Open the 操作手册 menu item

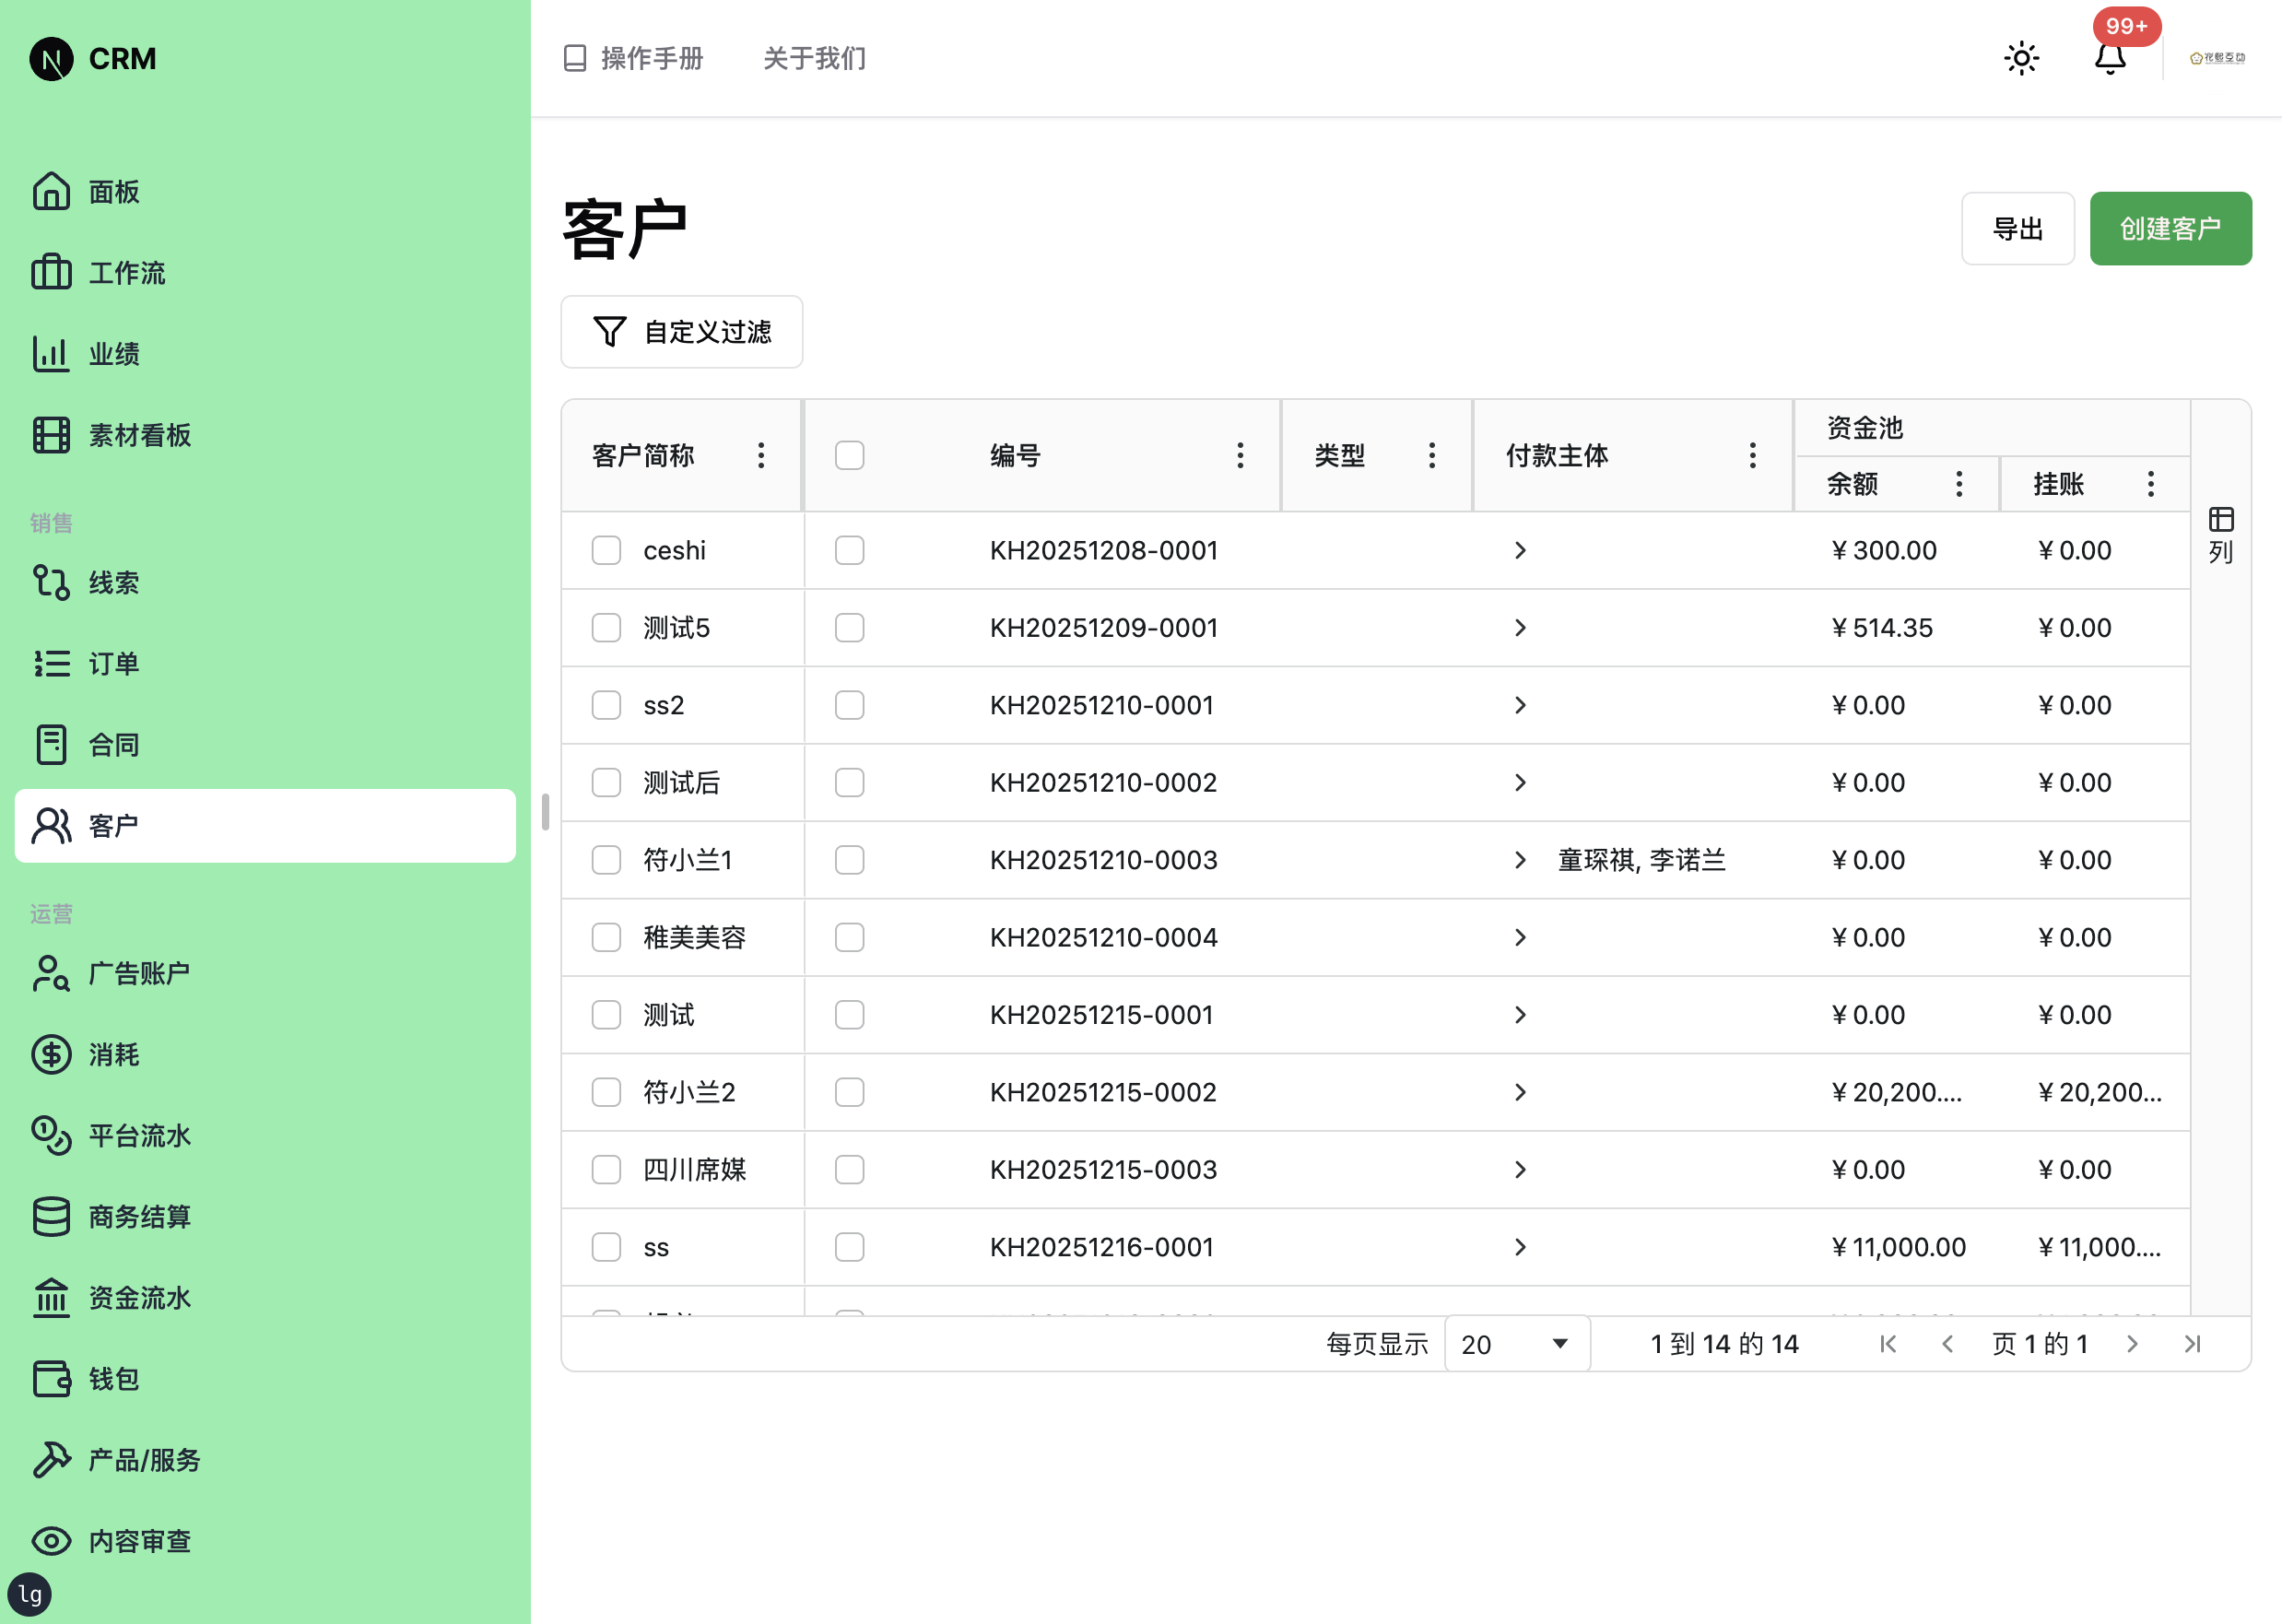click(633, 58)
